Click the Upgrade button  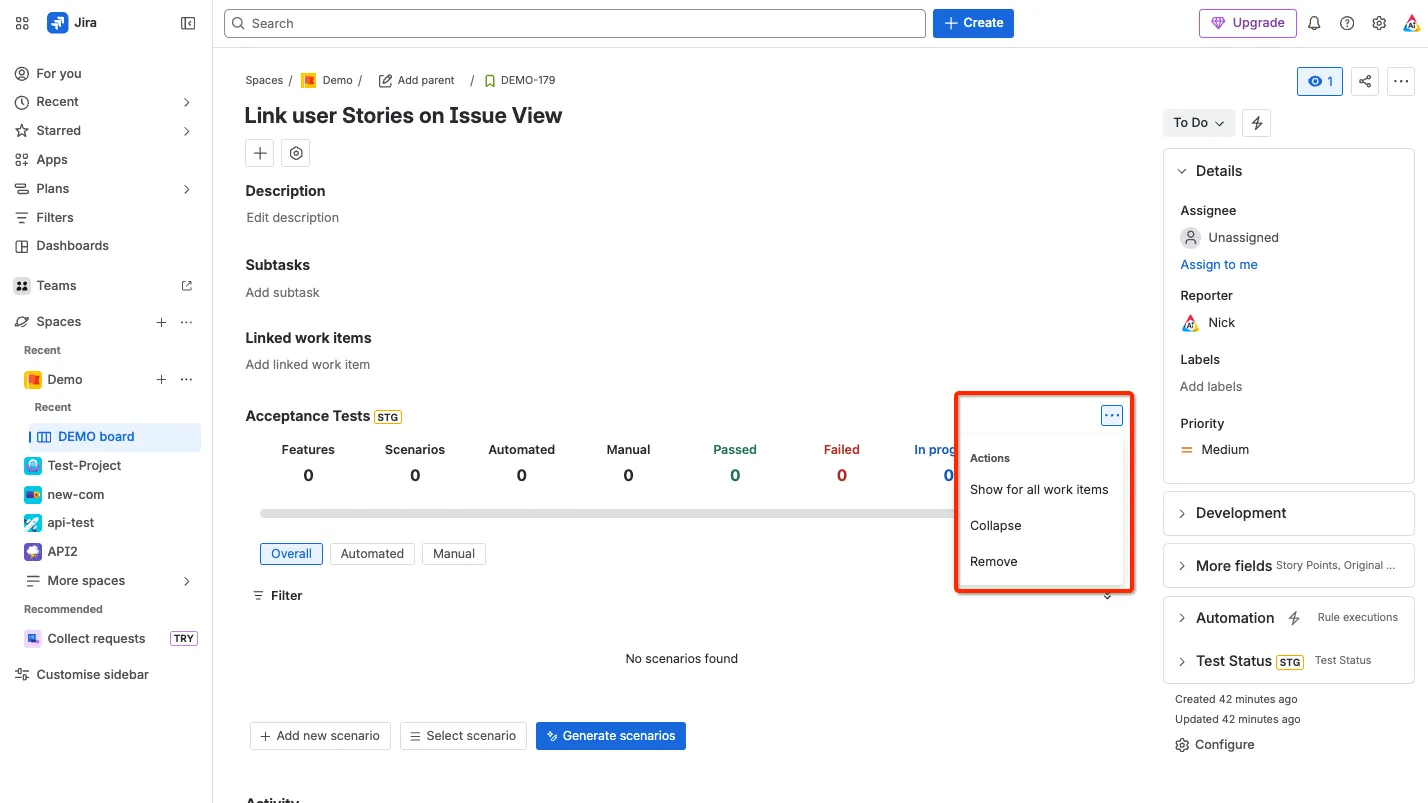[1248, 23]
